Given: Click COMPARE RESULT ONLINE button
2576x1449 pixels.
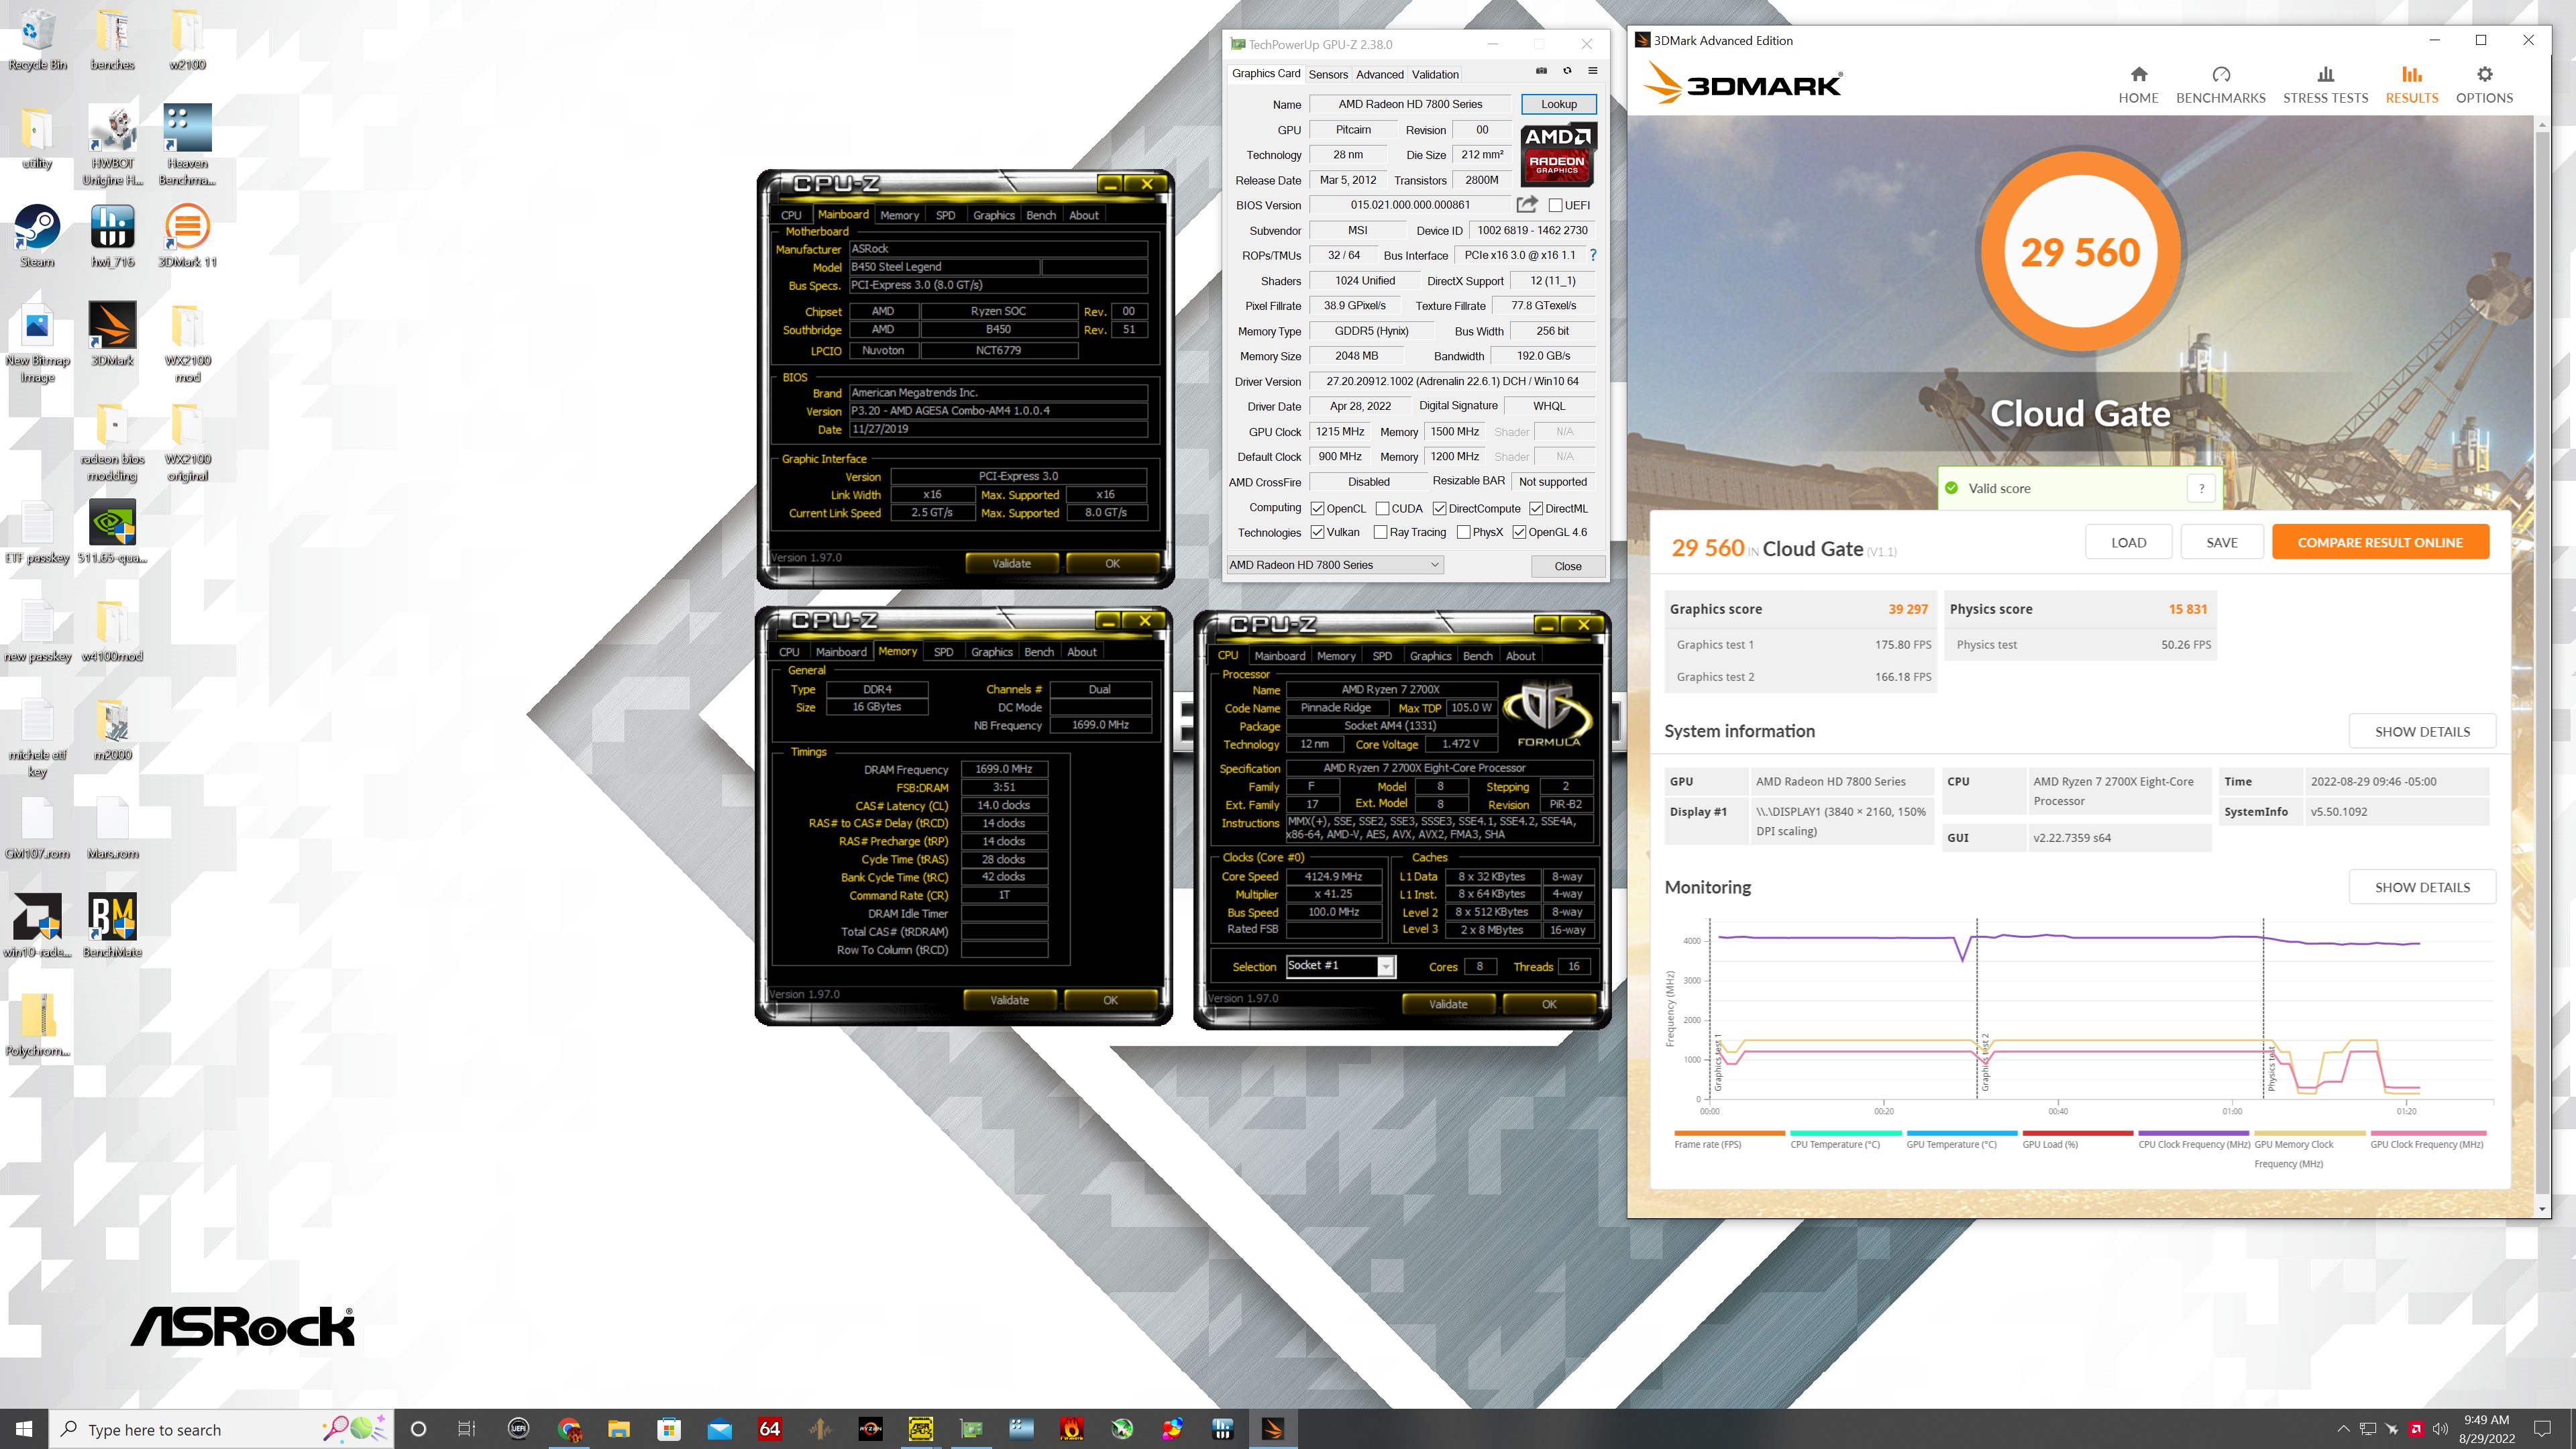Looking at the screenshot, I should pos(2380,542).
